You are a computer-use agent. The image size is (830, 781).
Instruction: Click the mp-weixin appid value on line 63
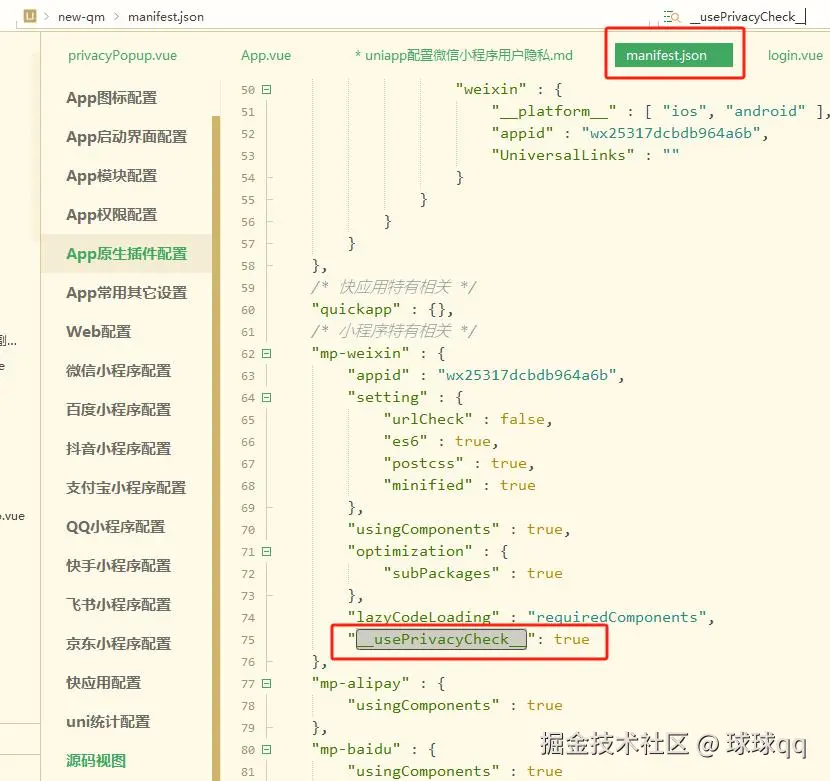pyautogui.click(x=527, y=375)
